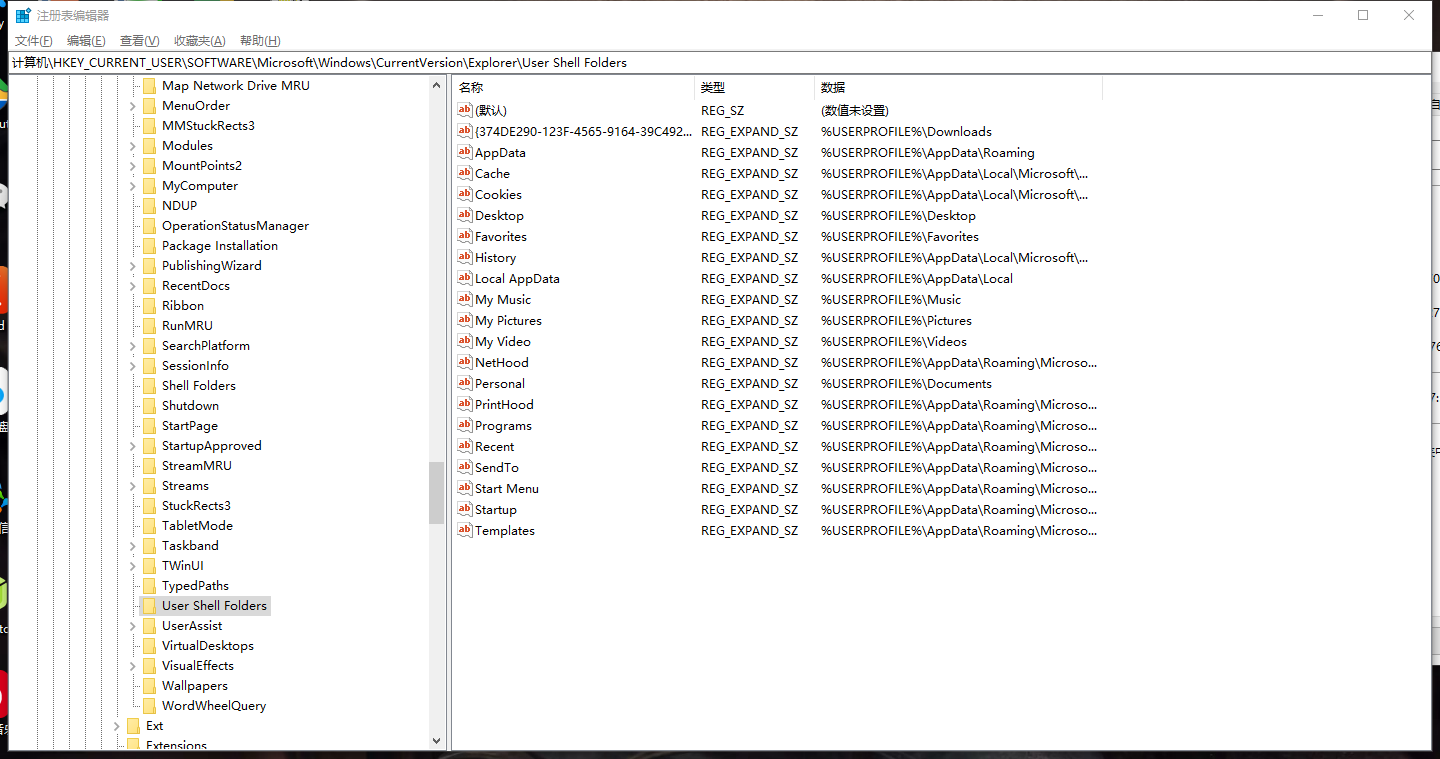Open the 编辑(E) menu
The image size is (1440, 759).
coord(86,41)
